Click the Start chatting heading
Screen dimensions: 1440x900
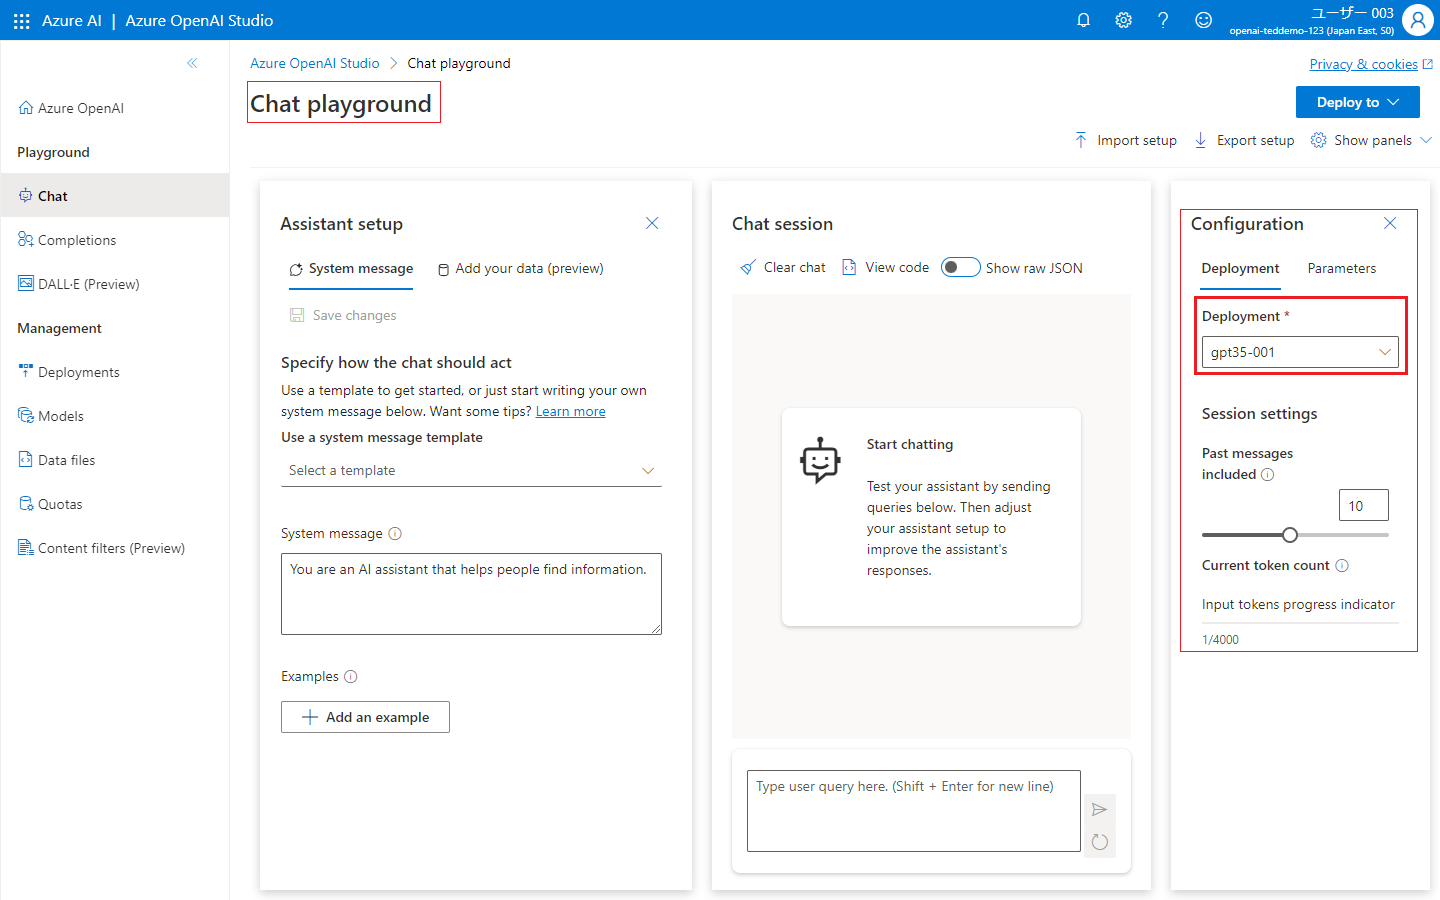pyautogui.click(x=910, y=444)
